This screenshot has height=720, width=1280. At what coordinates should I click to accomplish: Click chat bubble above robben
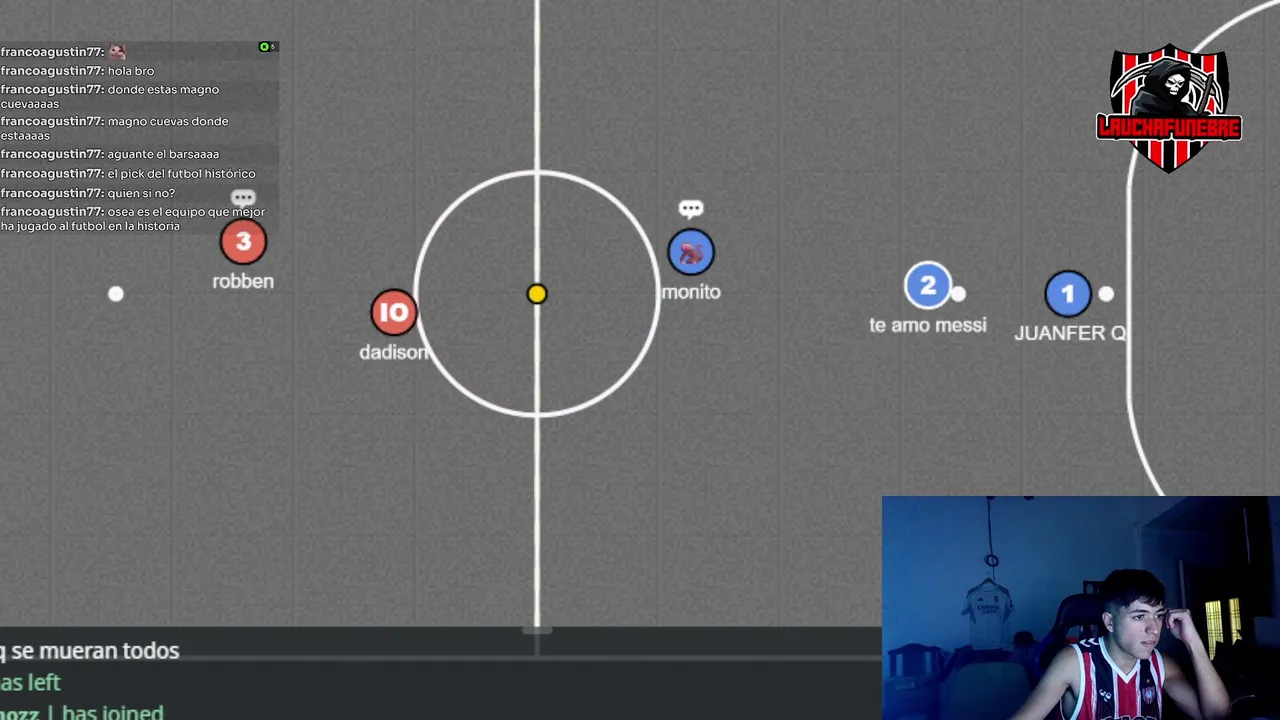[x=243, y=198]
